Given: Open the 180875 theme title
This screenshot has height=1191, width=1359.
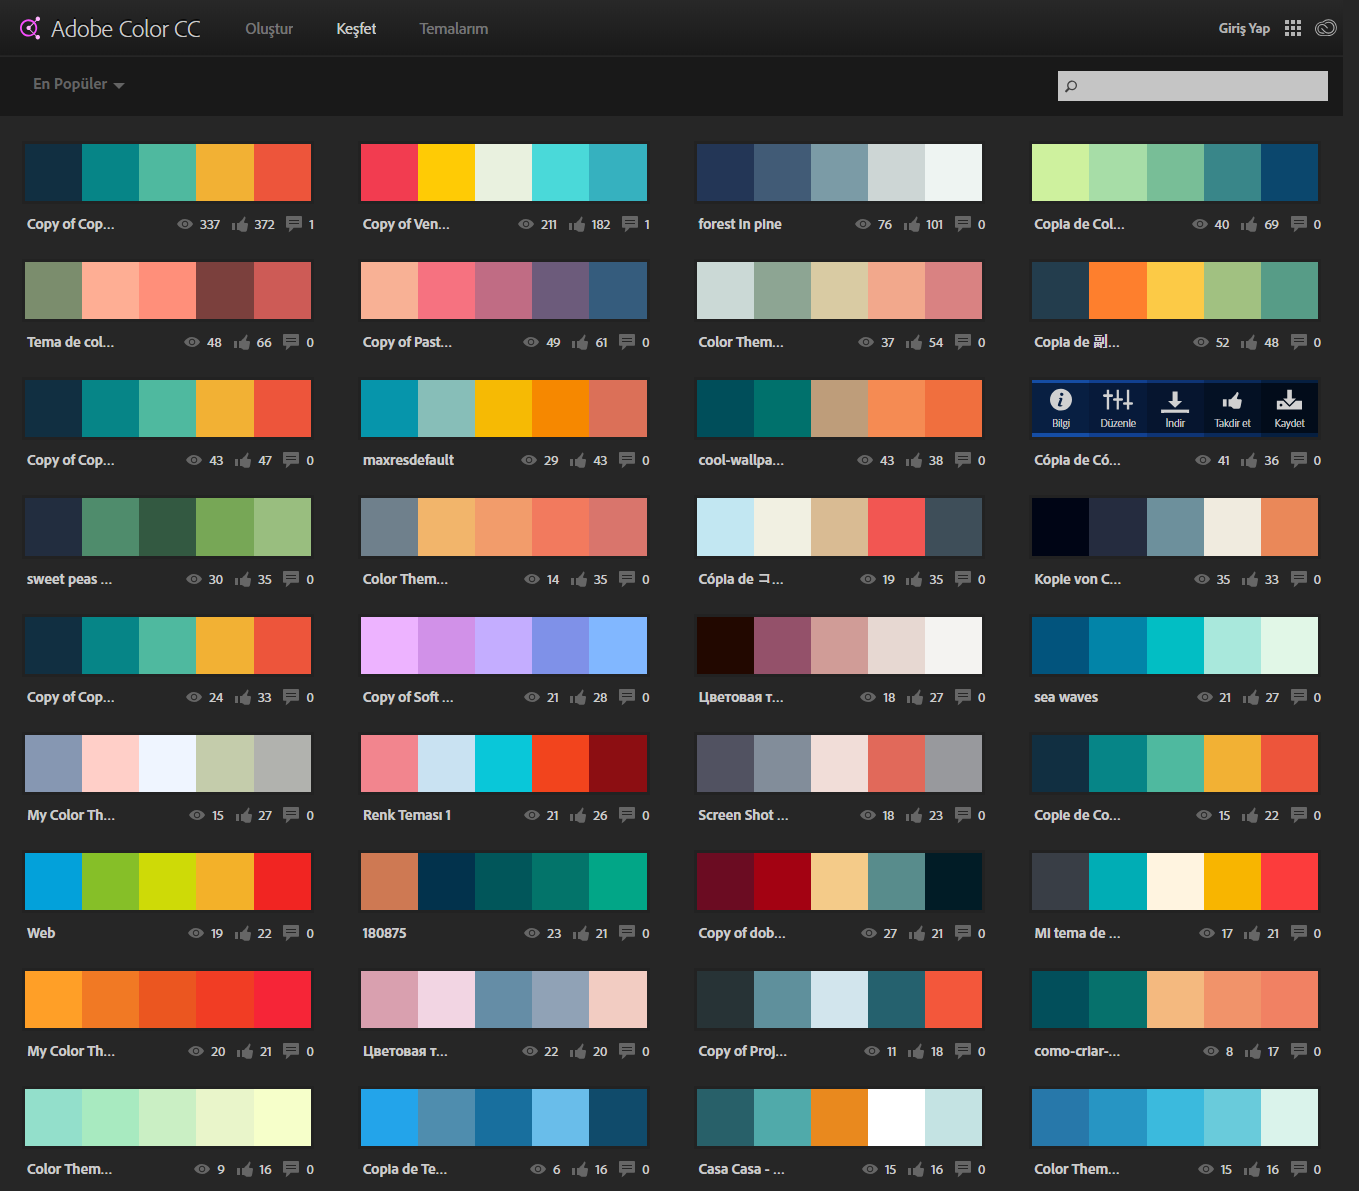Looking at the screenshot, I should click(x=384, y=933).
